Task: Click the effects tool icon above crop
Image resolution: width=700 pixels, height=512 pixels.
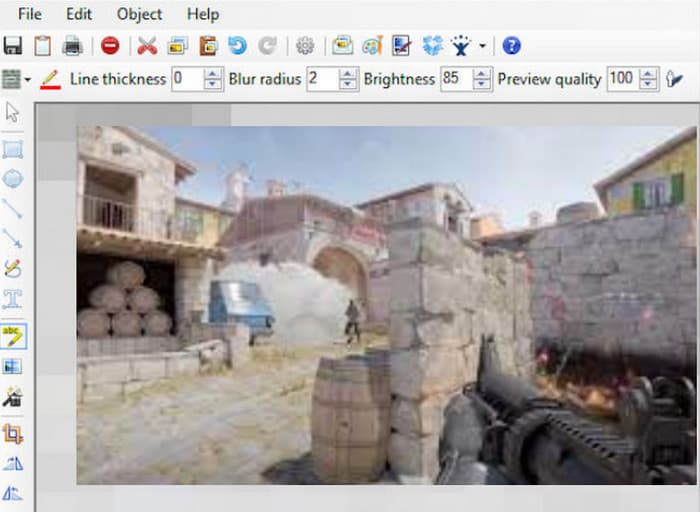Action: 12,397
